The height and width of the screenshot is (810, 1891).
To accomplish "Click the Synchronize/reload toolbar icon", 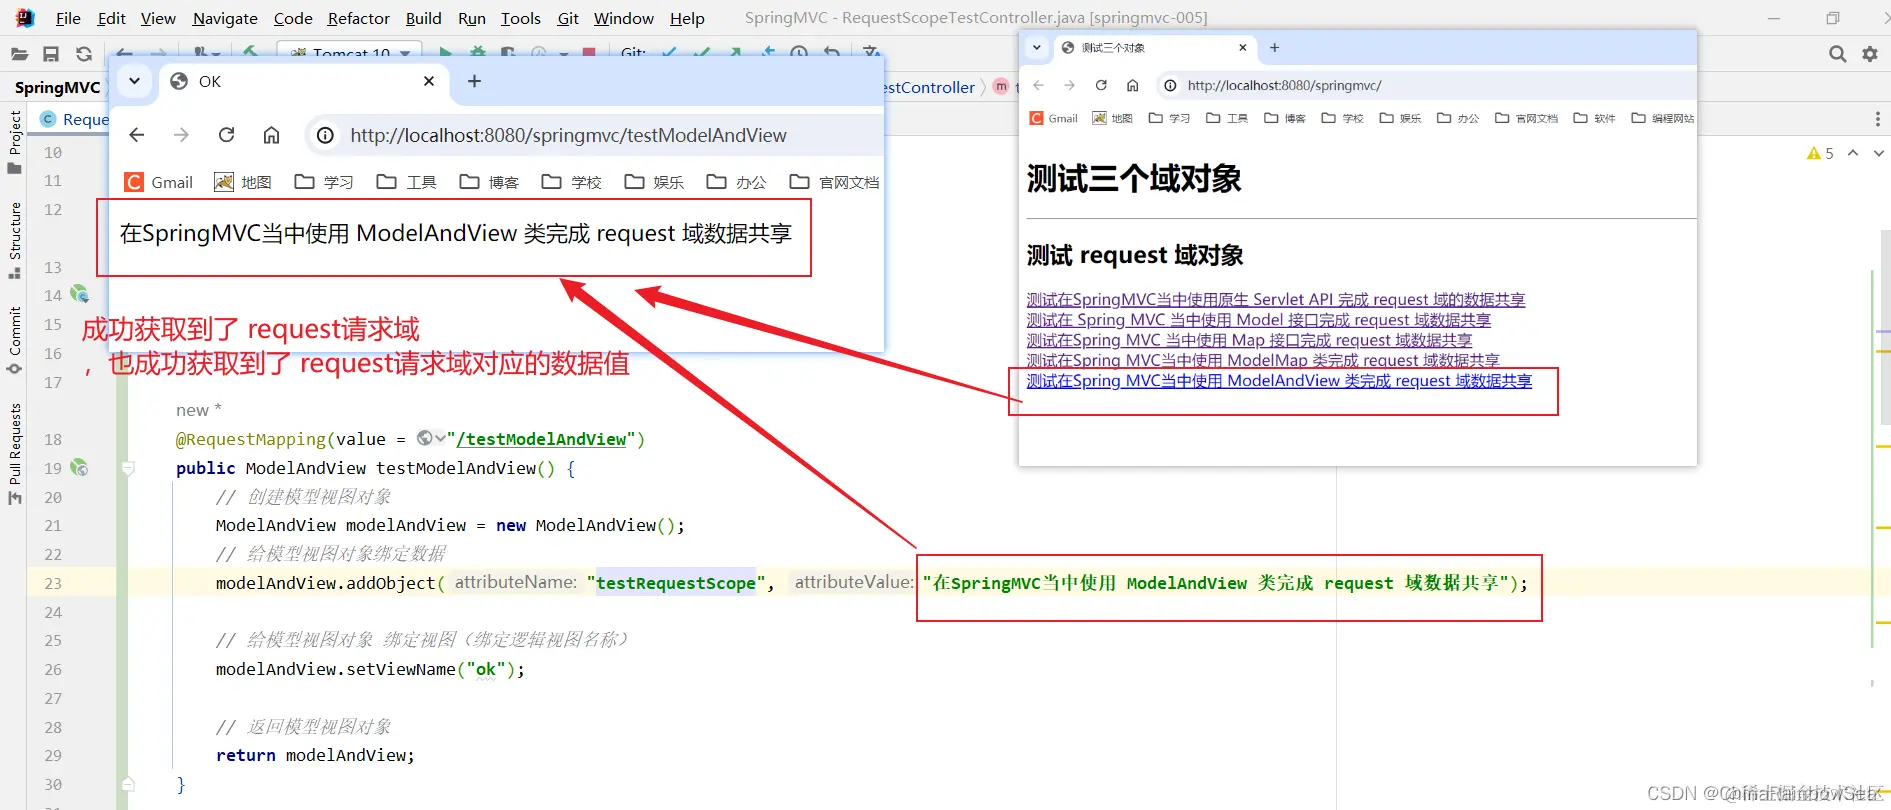I will [x=84, y=54].
